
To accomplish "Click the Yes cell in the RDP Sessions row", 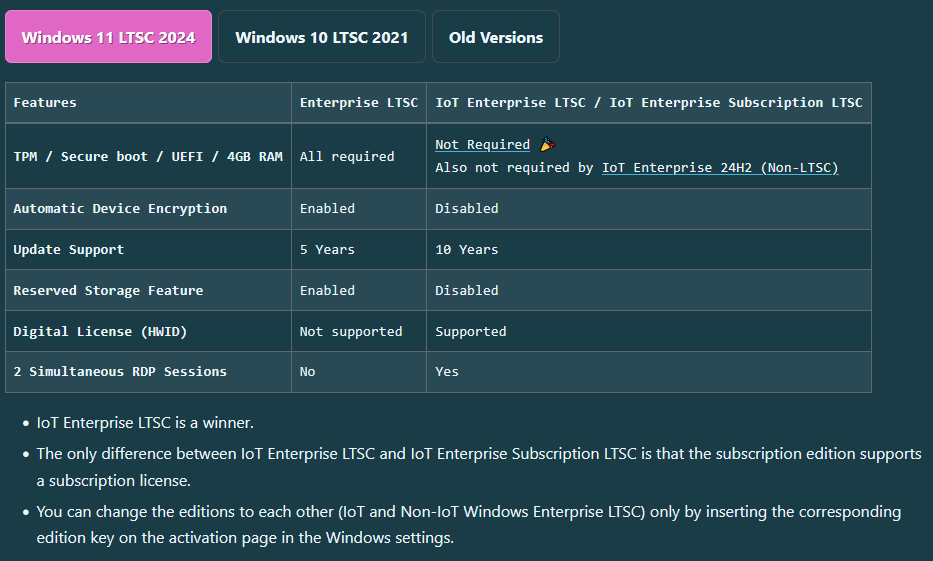I will click(x=649, y=372).
